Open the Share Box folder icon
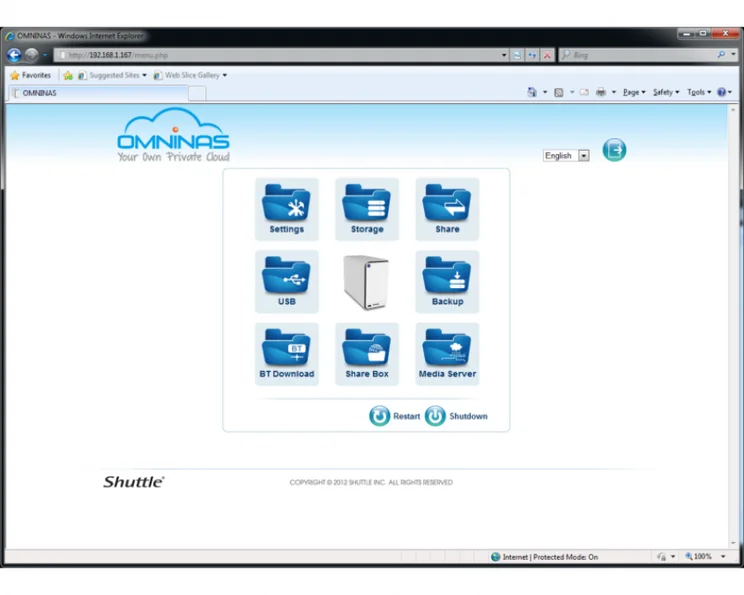This screenshot has height=595, width=744. (x=367, y=354)
